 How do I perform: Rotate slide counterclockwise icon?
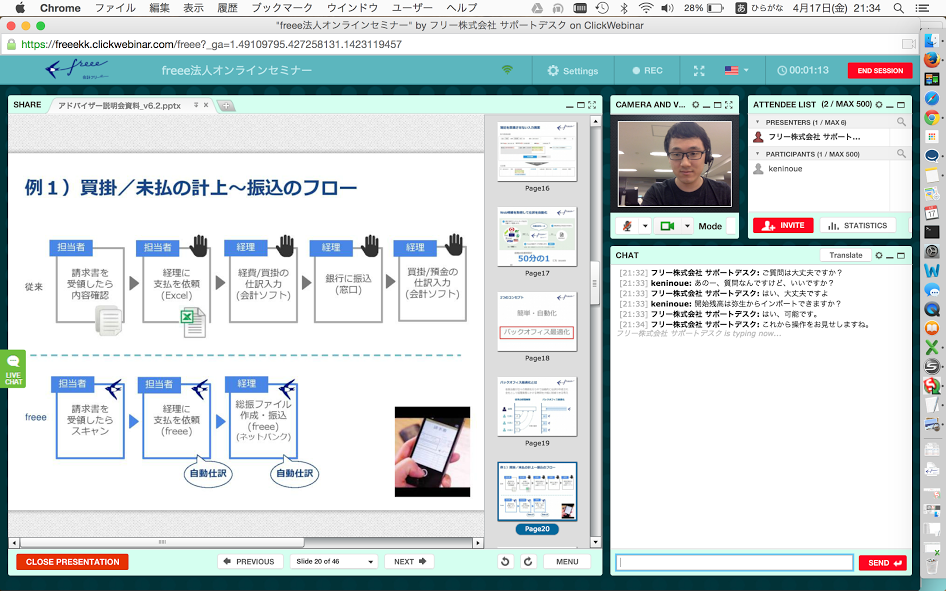506,561
